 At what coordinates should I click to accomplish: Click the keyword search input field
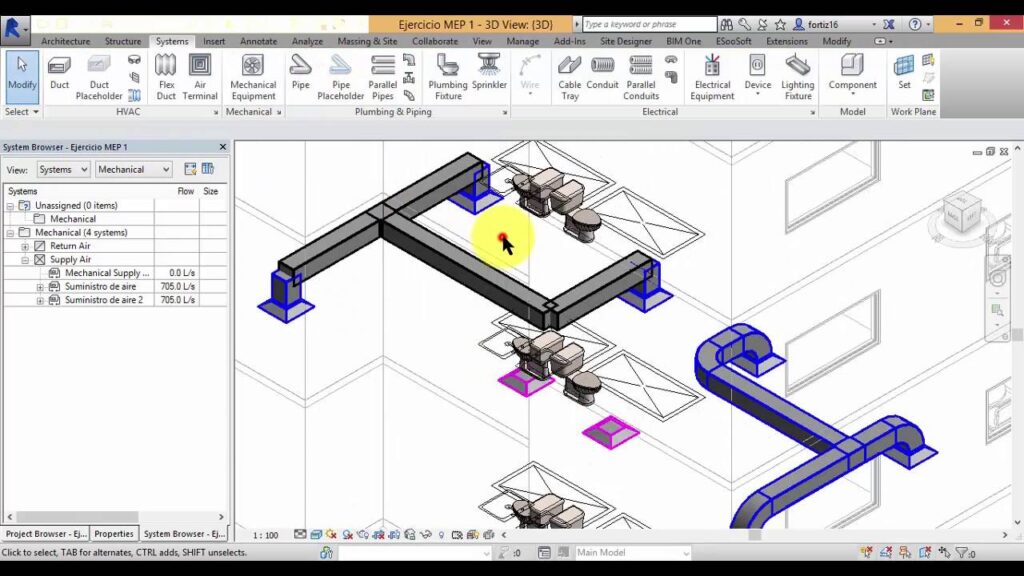pyautogui.click(x=647, y=24)
